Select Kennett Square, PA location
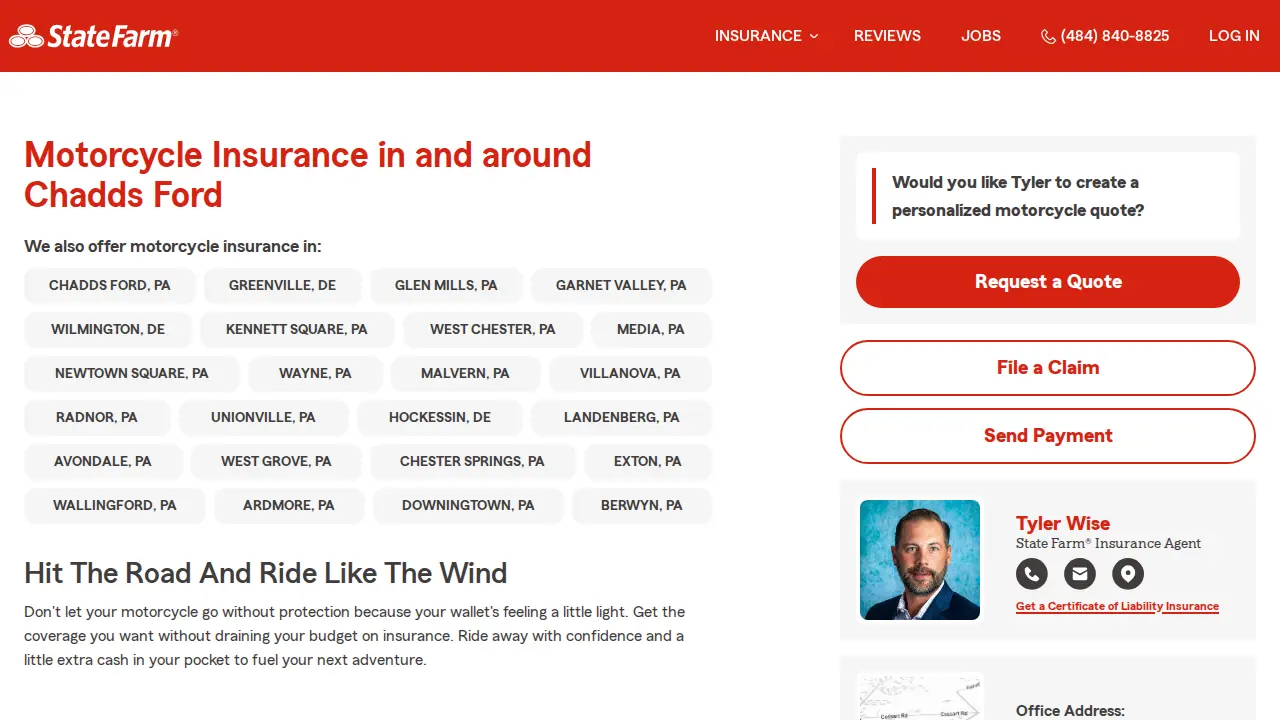Image resolution: width=1280 pixels, height=720 pixels. tap(297, 329)
